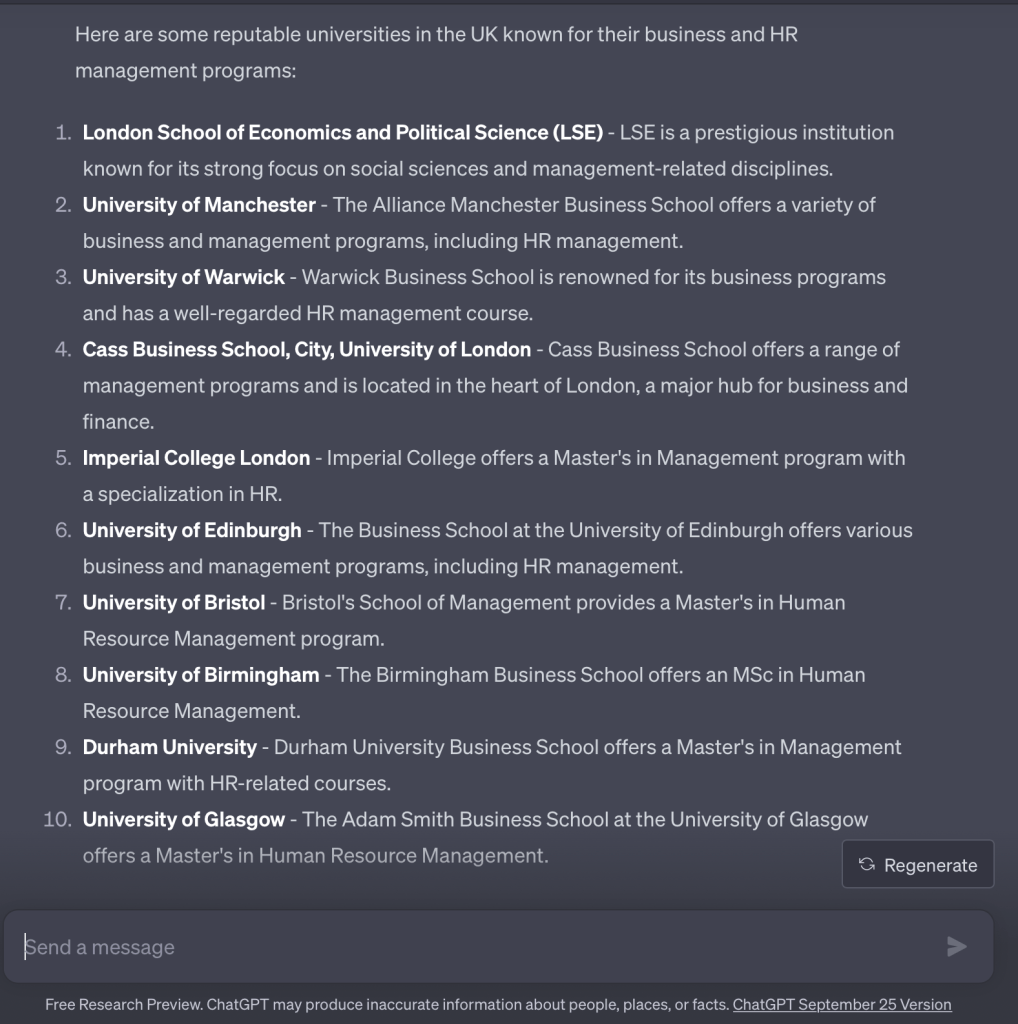Viewport: 1018px width, 1024px height.
Task: Click the send message arrow icon
Action: click(x=957, y=946)
